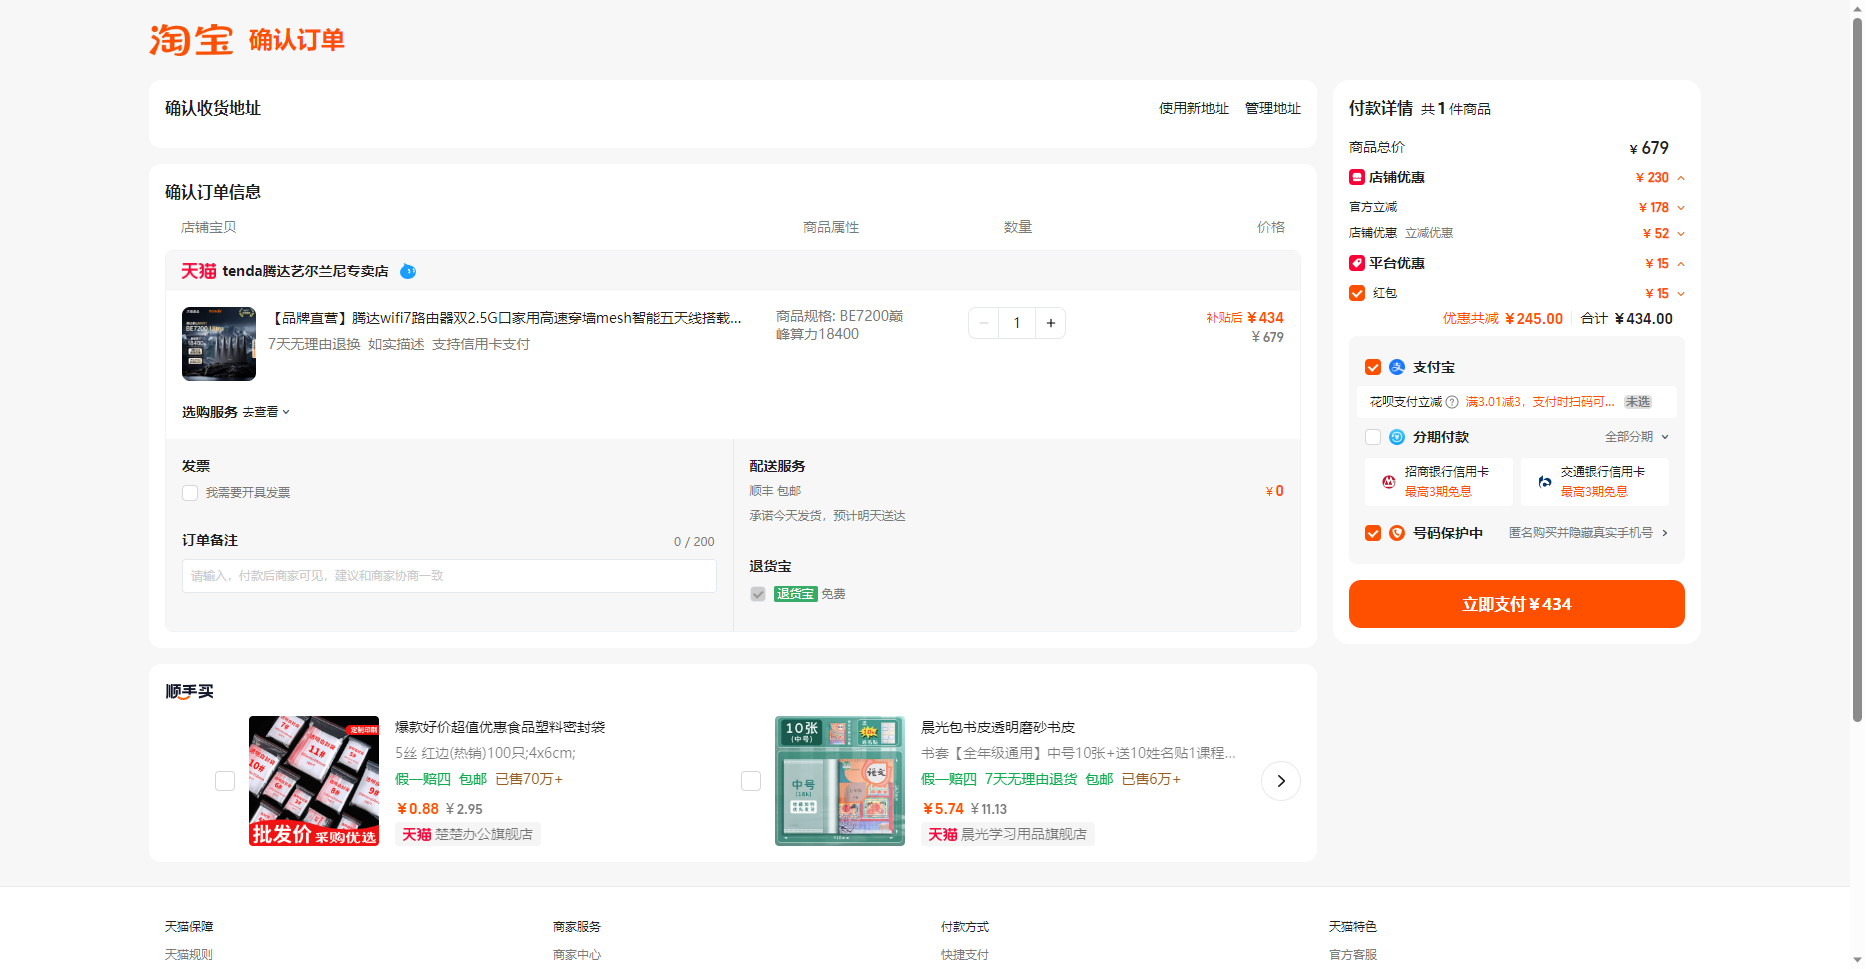The height and width of the screenshot is (969, 1865).
Task: Click the Tmall badge of 晨光学习用品旗舰店
Action: (x=943, y=834)
